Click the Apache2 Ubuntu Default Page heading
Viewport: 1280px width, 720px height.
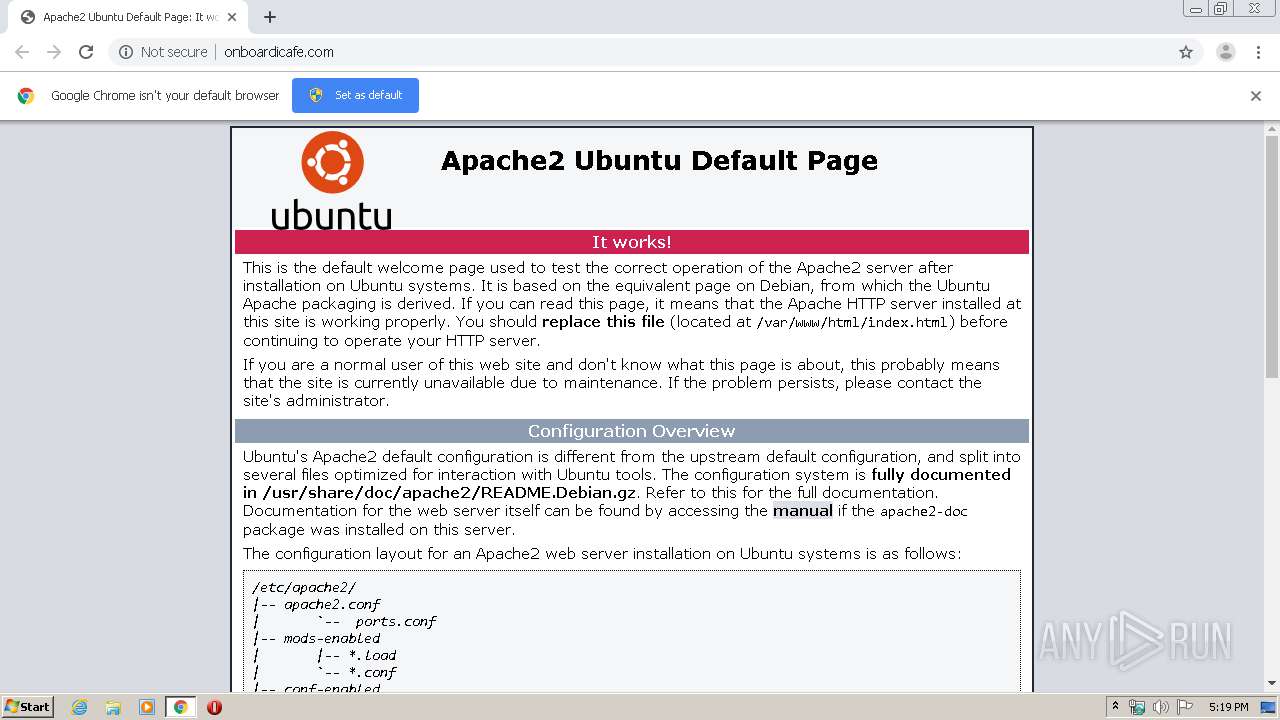pyautogui.click(x=659, y=160)
